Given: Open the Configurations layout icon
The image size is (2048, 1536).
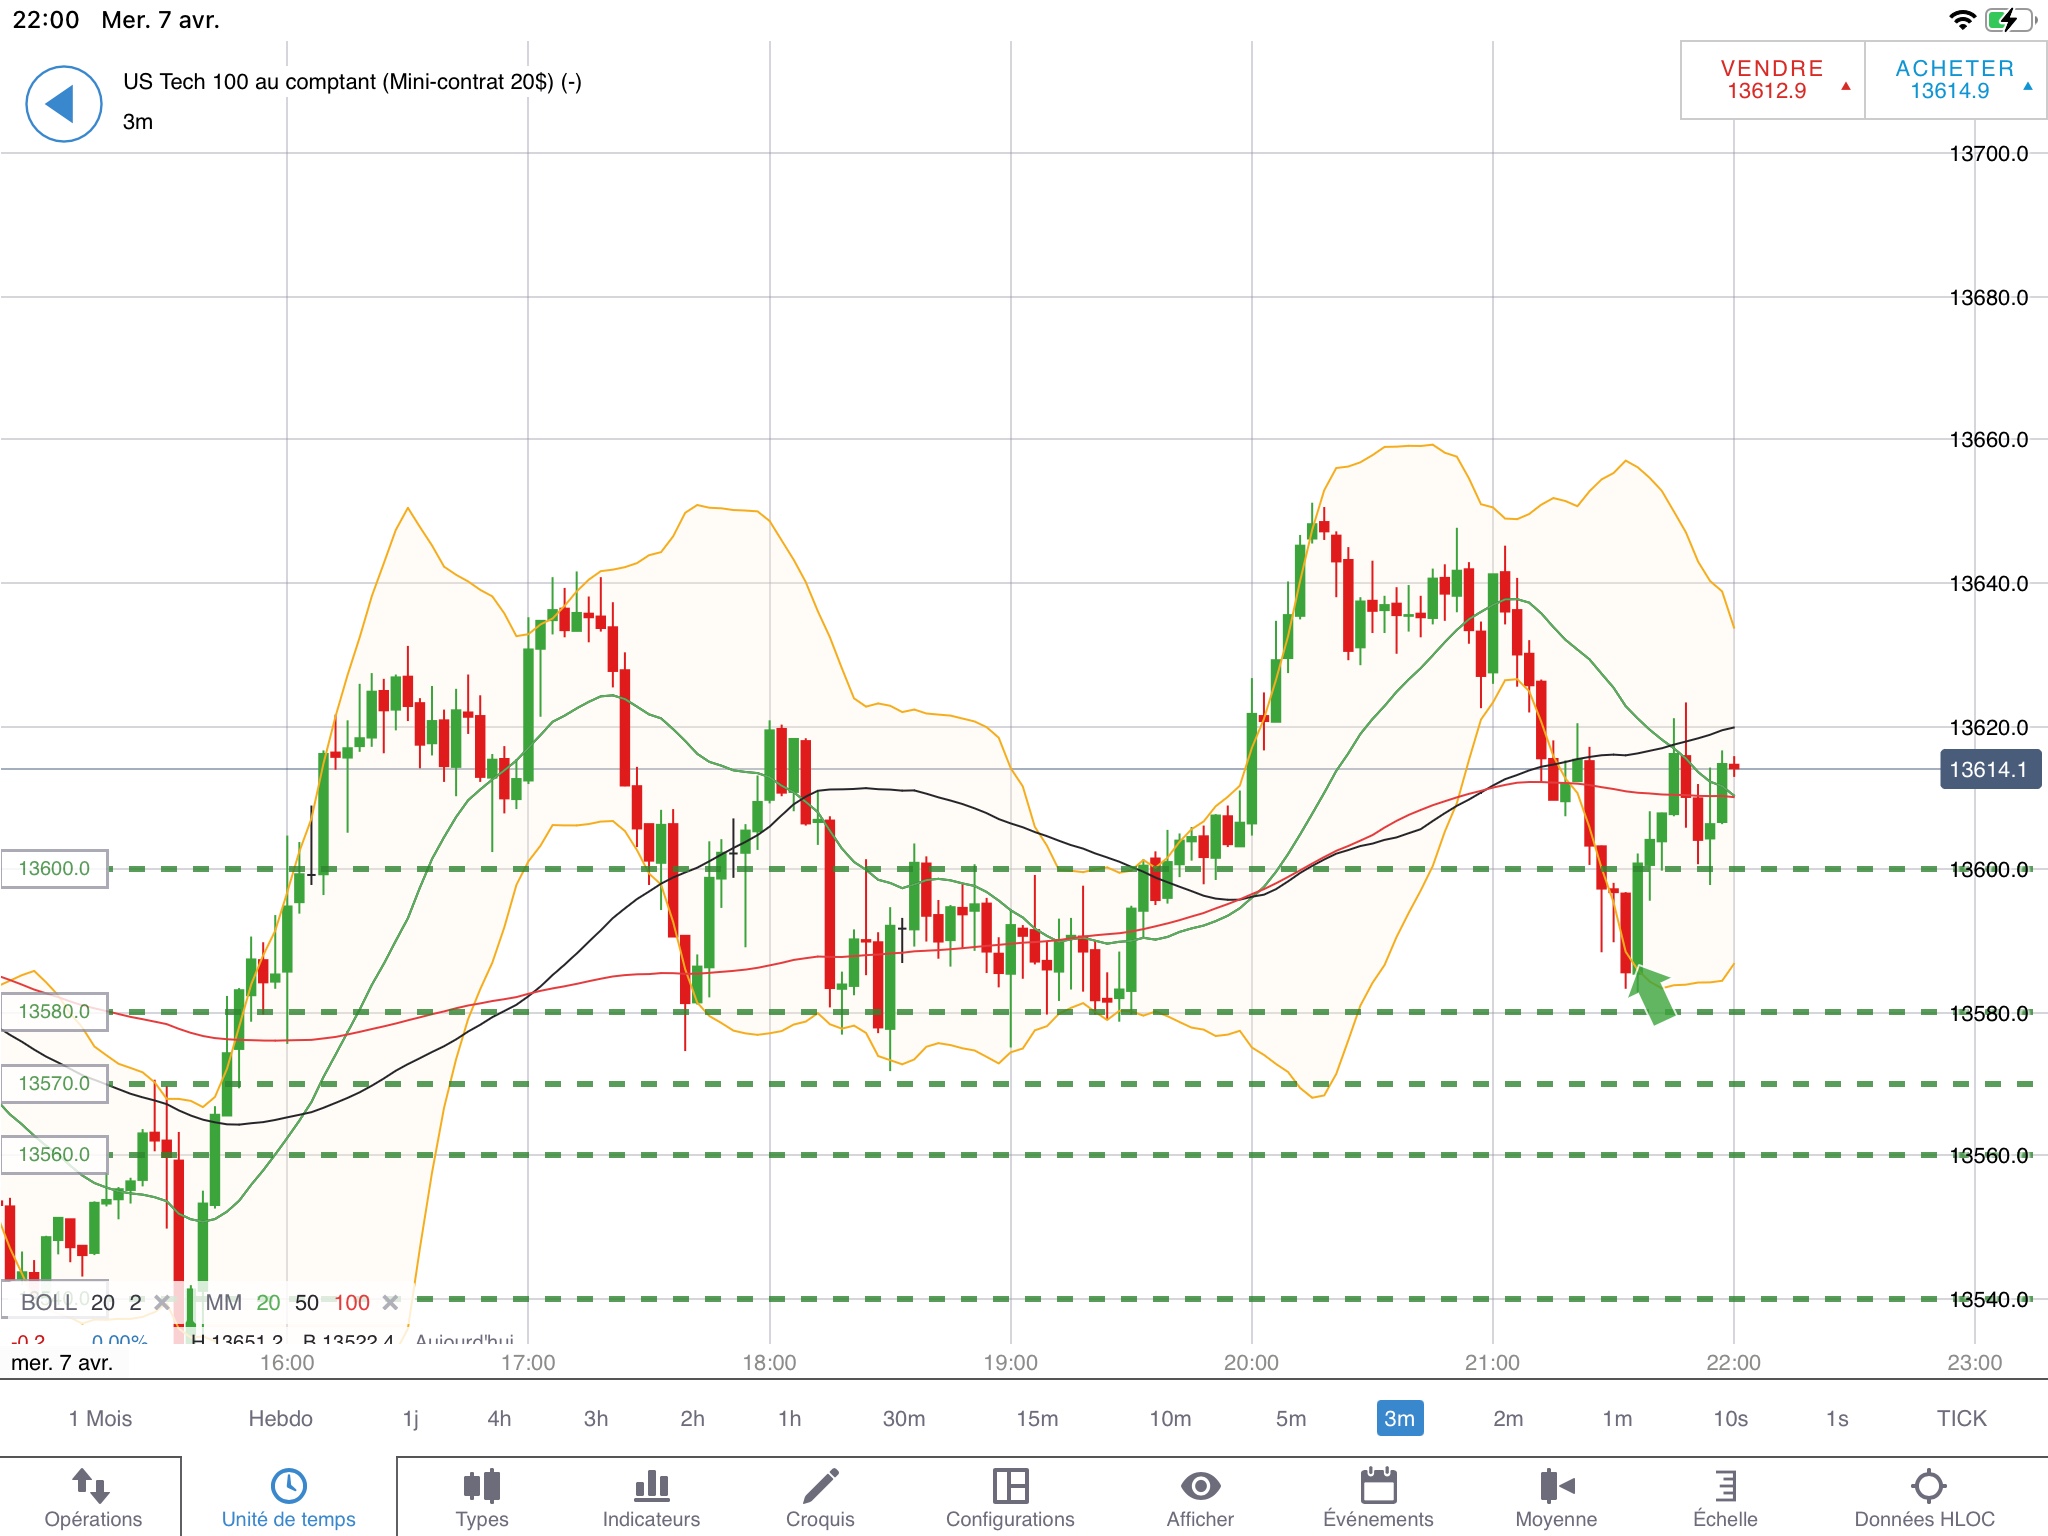Looking at the screenshot, I should point(1010,1486).
